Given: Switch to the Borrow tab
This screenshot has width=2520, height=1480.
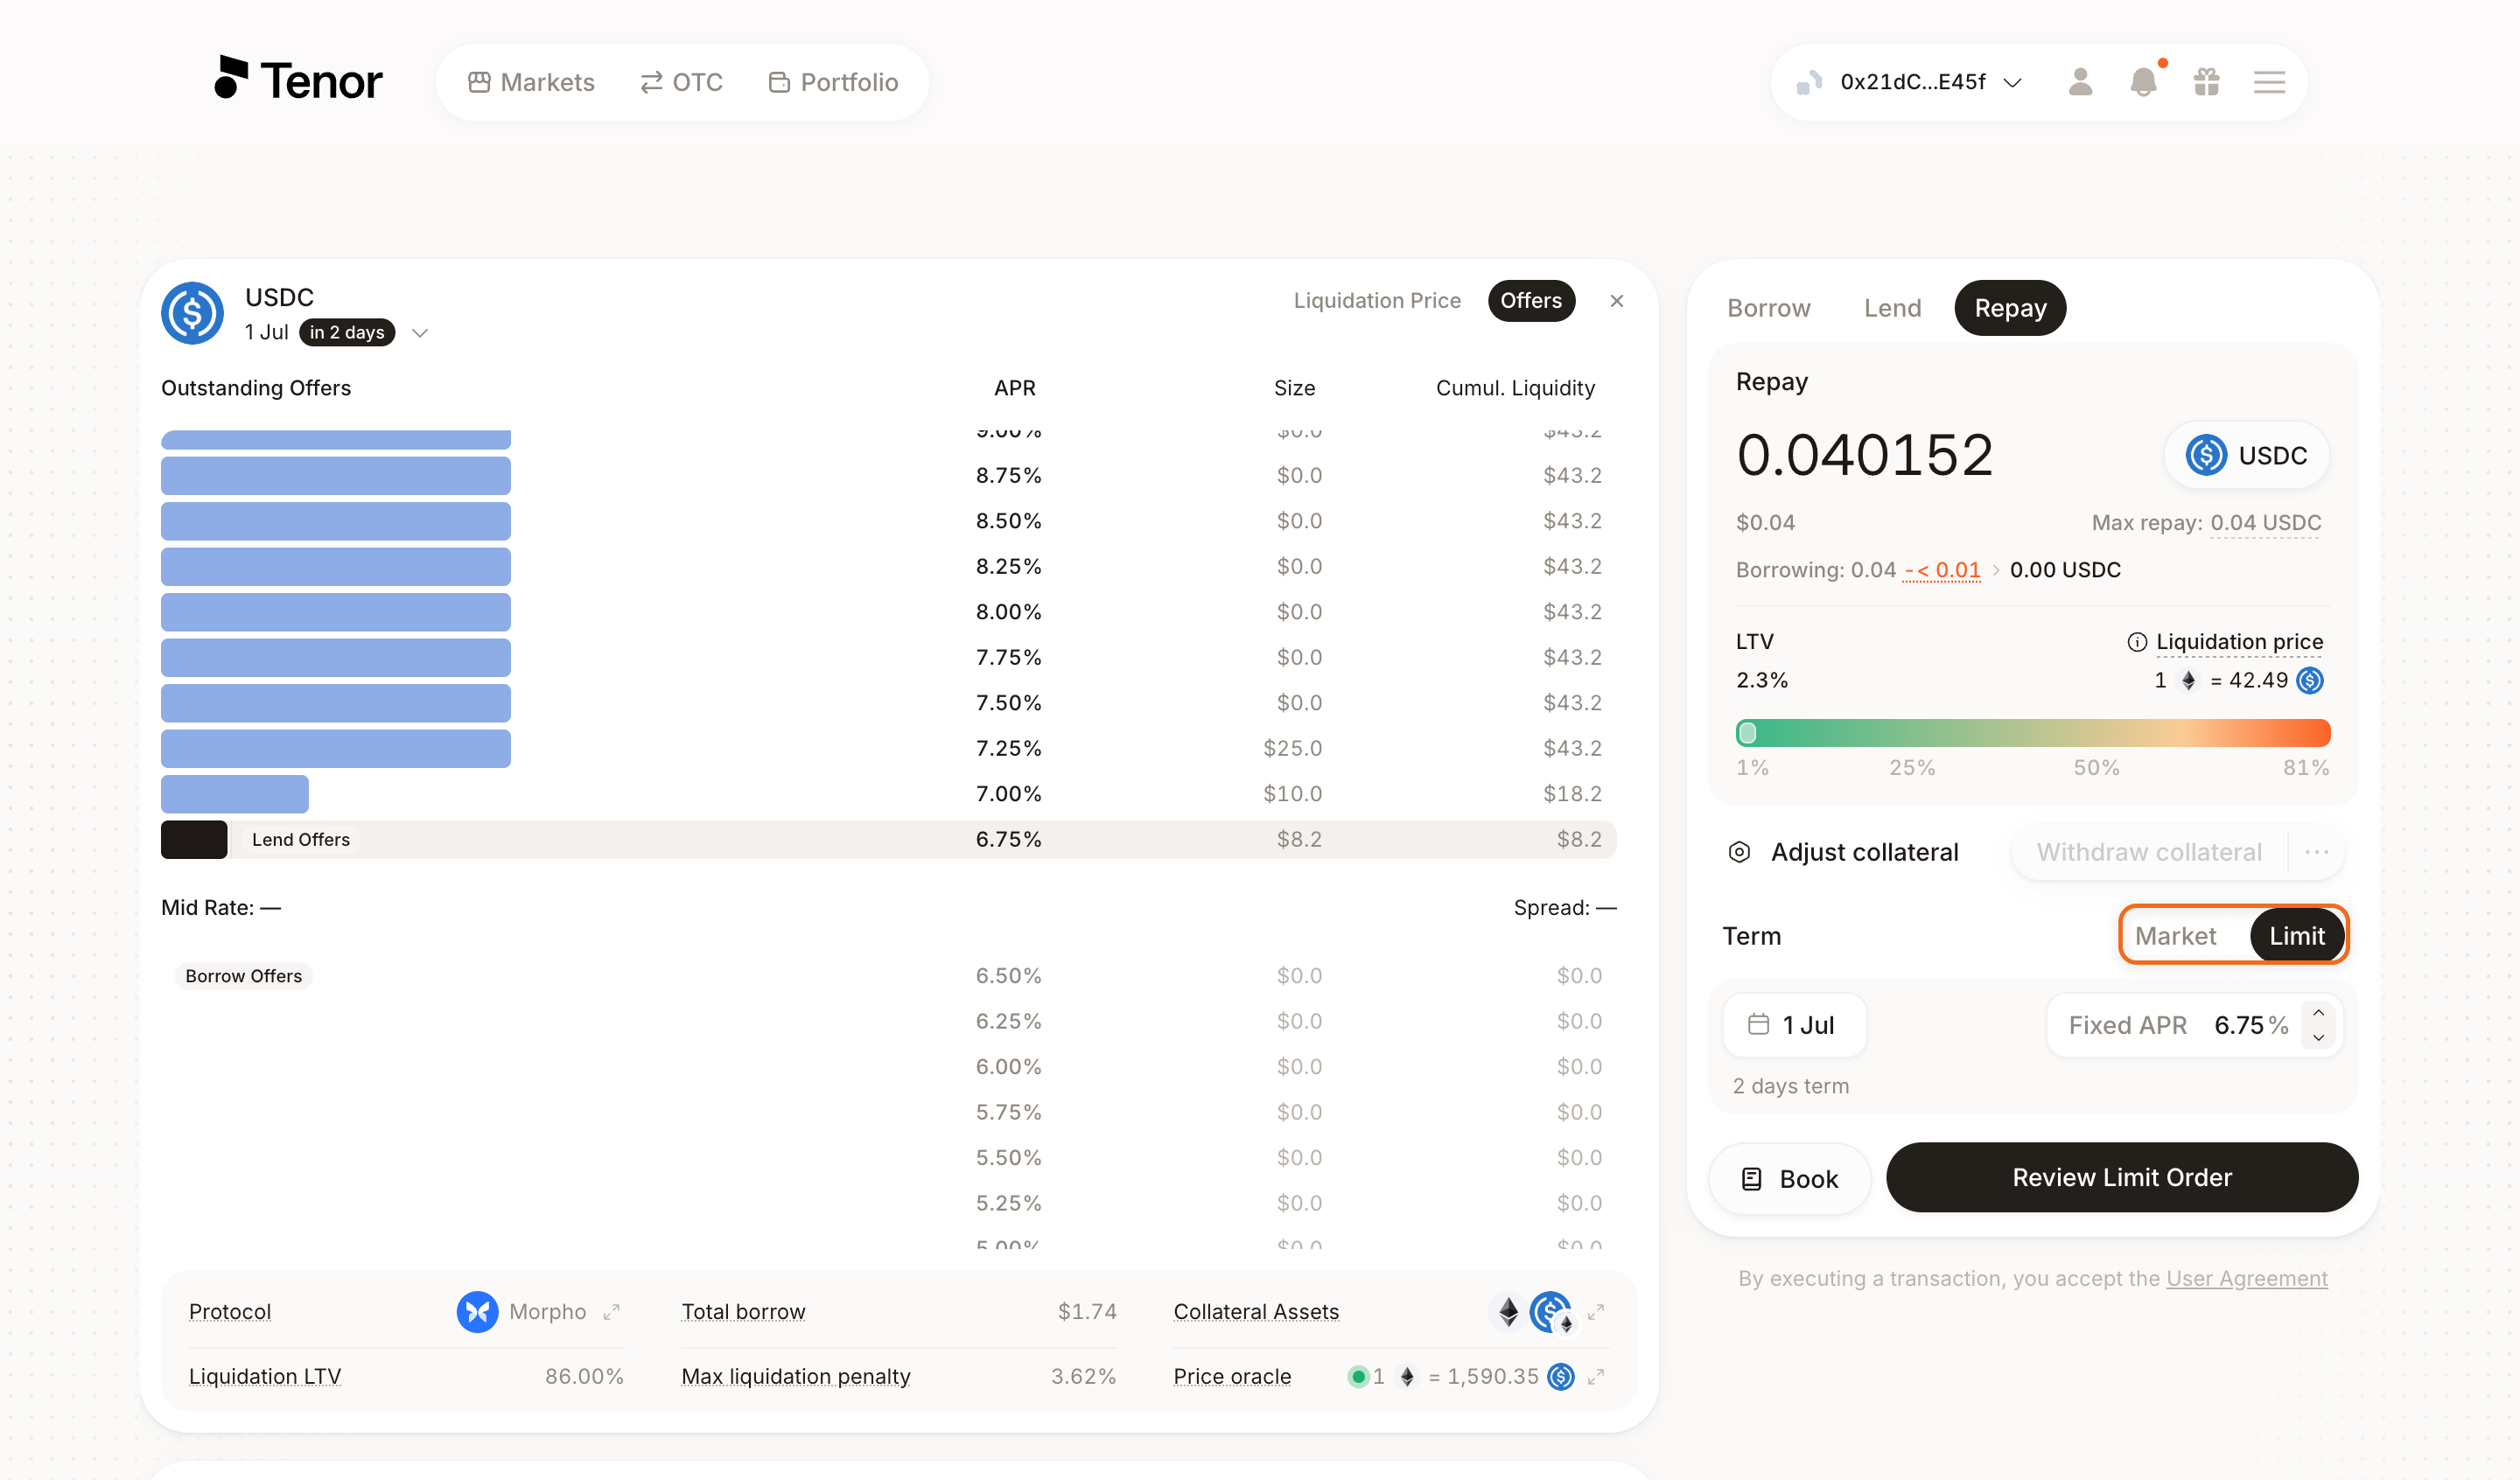Looking at the screenshot, I should coord(1768,308).
